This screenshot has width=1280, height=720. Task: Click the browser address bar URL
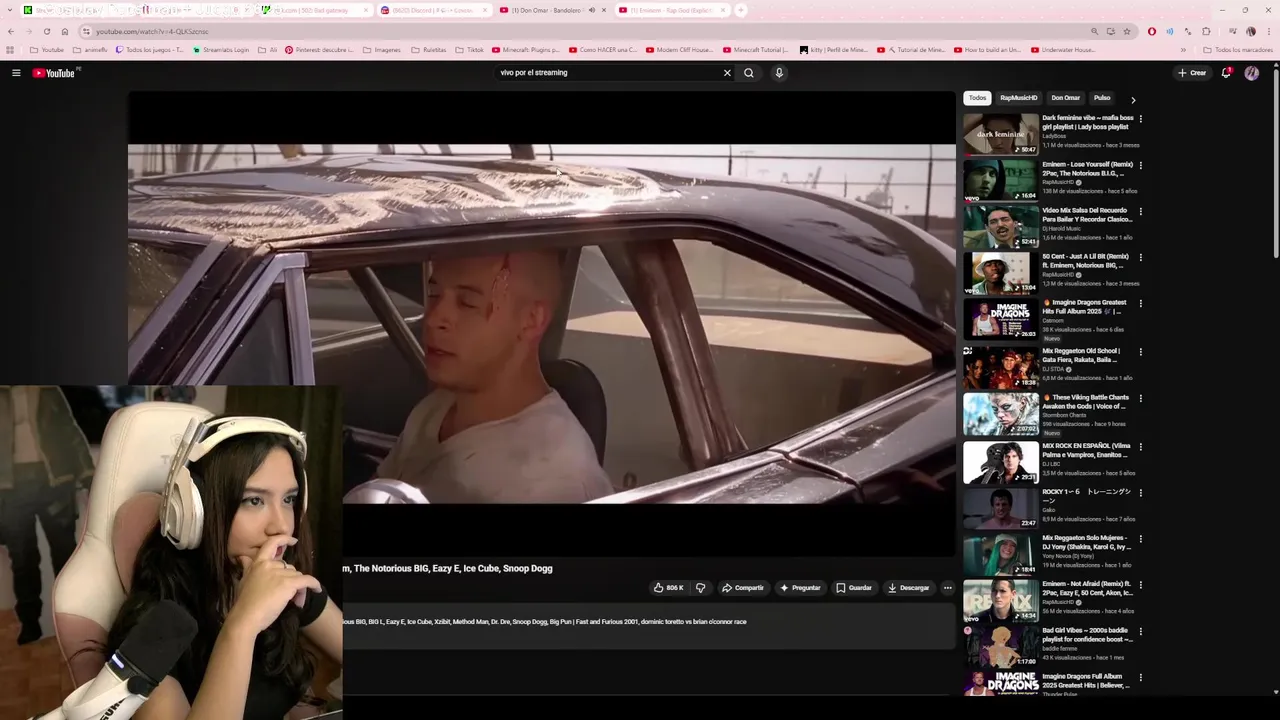[x=152, y=31]
